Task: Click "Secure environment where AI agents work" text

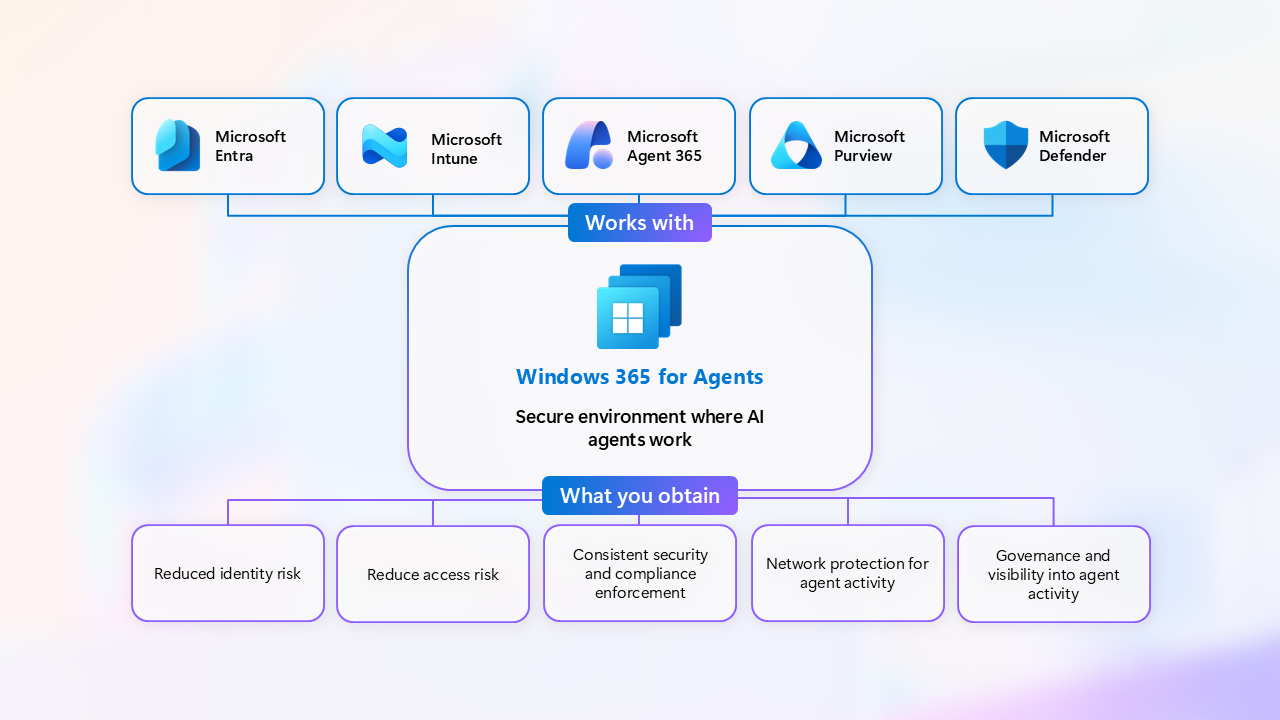Action: coord(640,428)
